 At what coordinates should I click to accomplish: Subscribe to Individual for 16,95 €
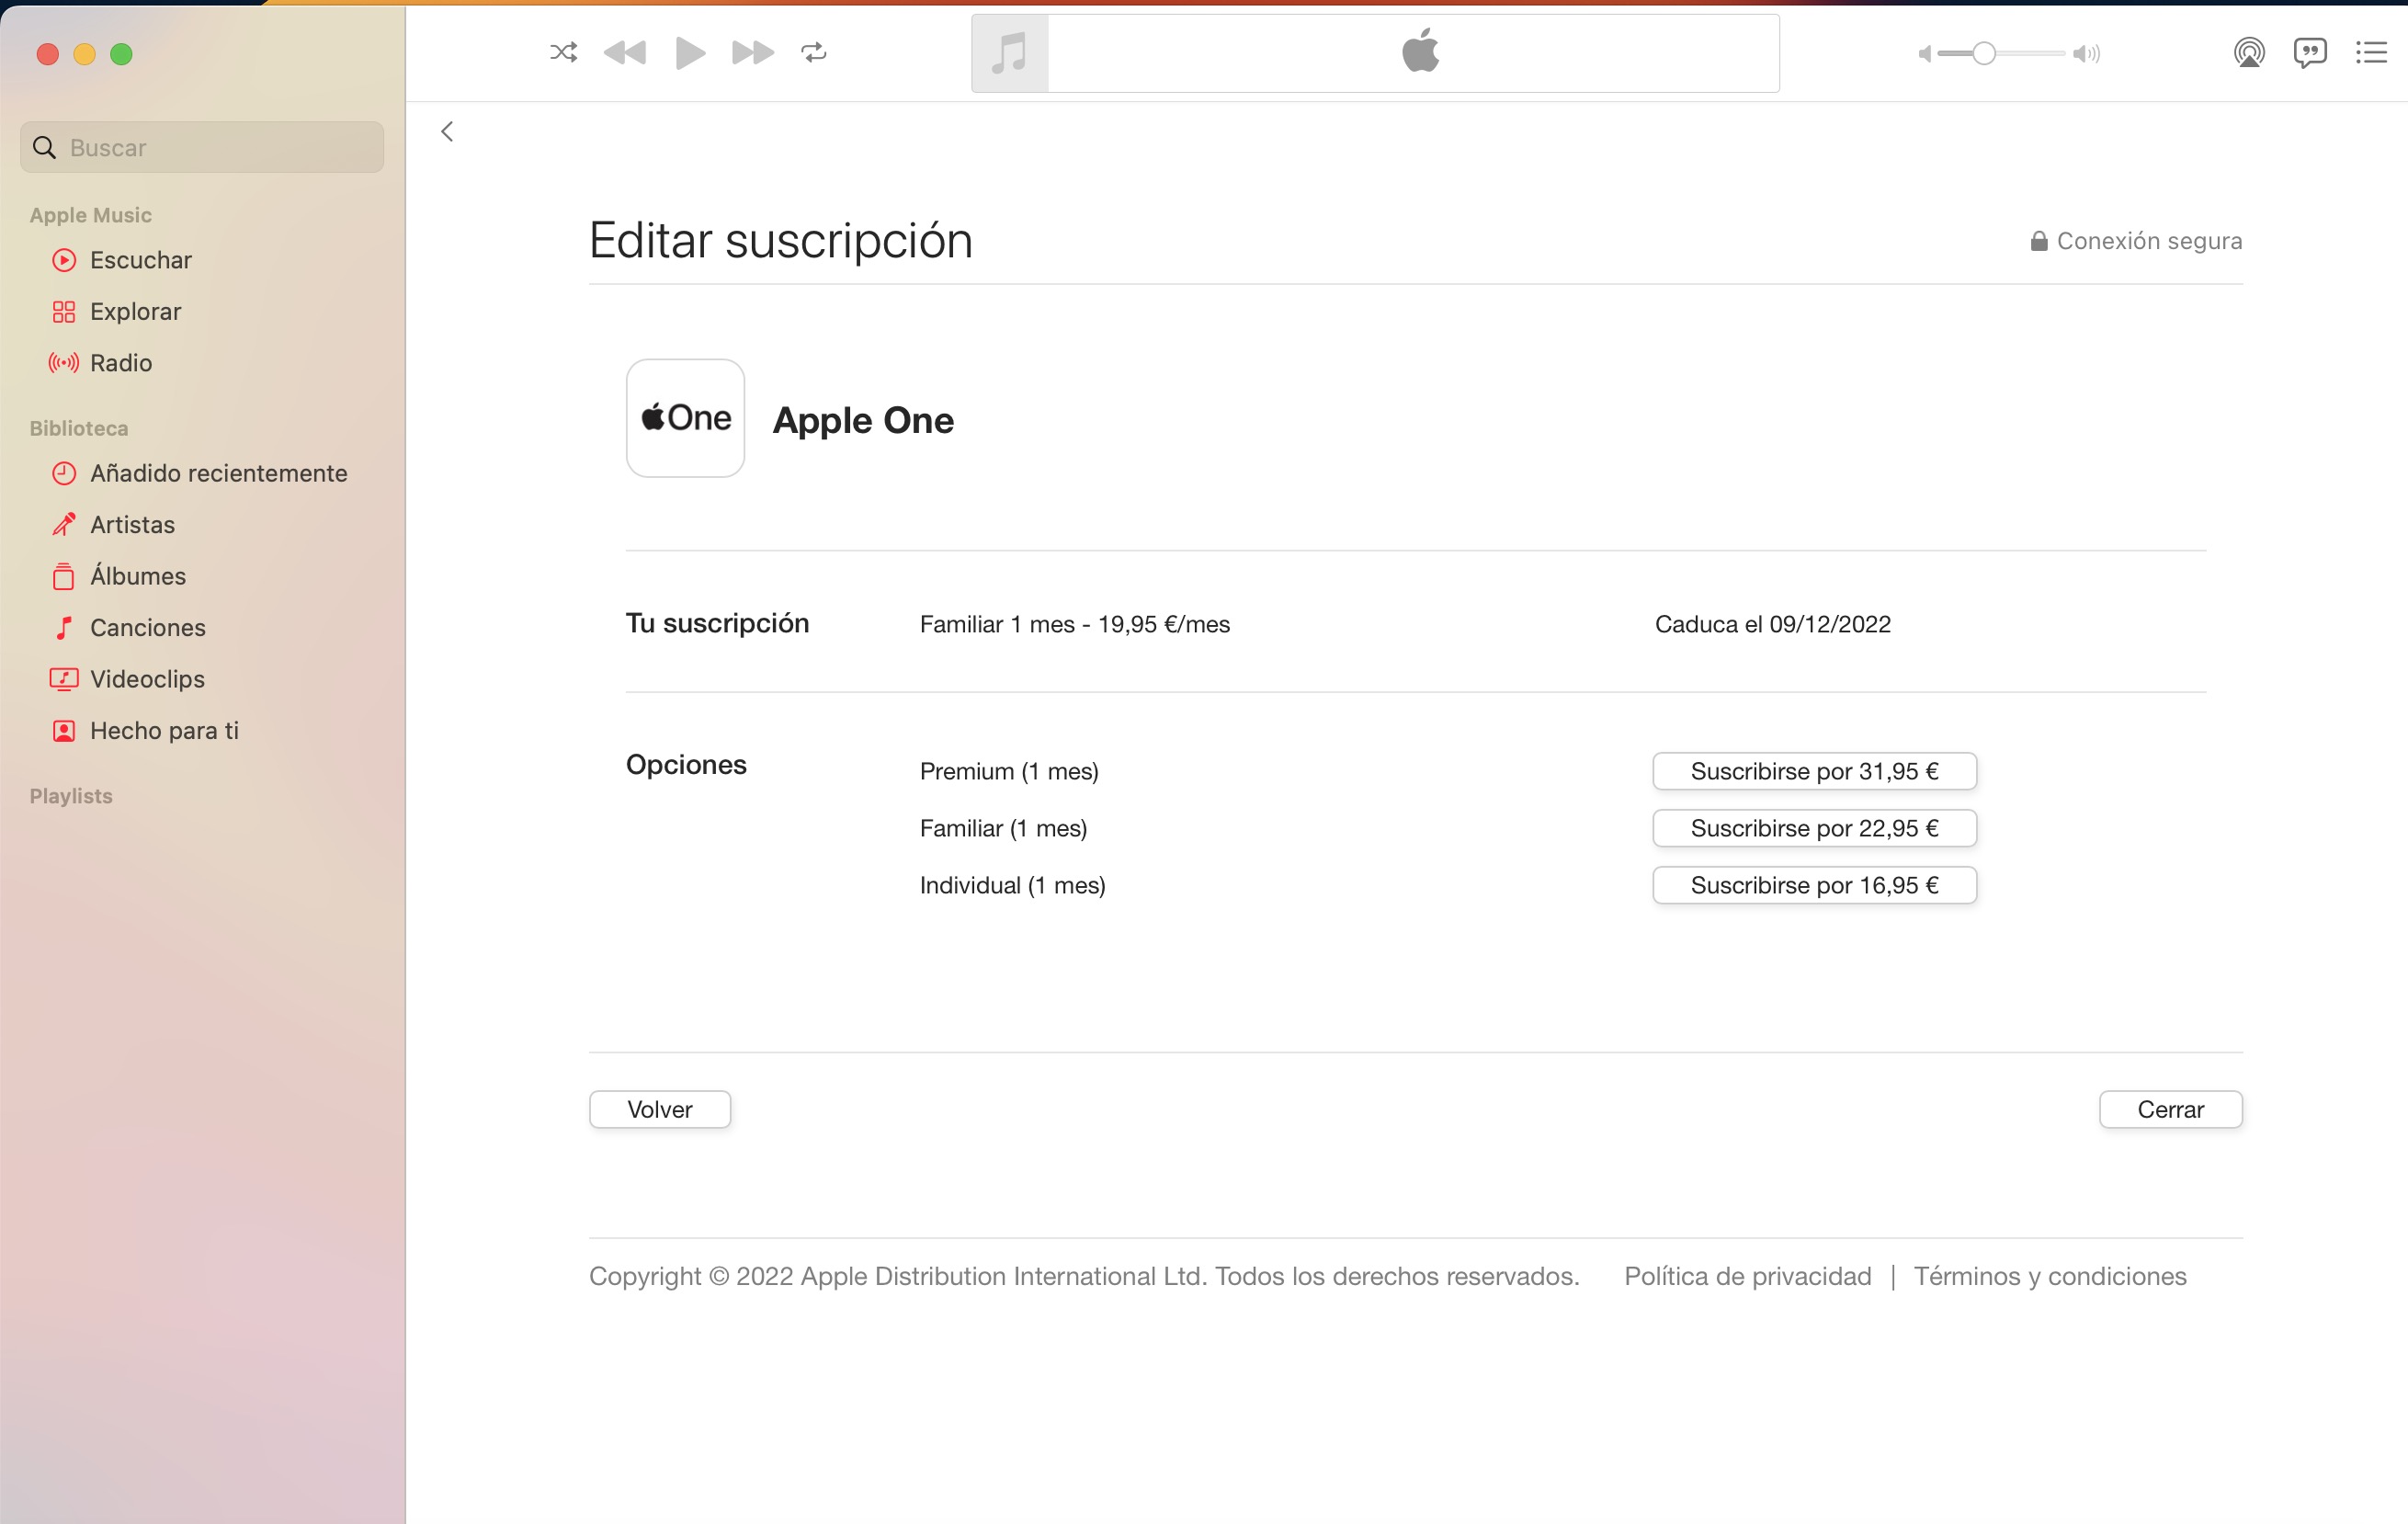tap(1813, 885)
